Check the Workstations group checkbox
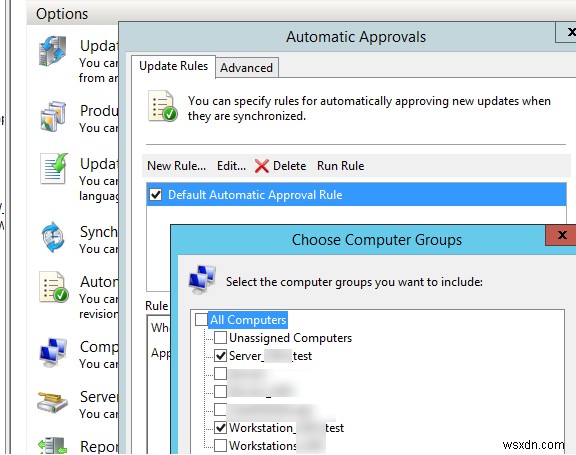This screenshot has width=576, height=455. tap(220, 445)
